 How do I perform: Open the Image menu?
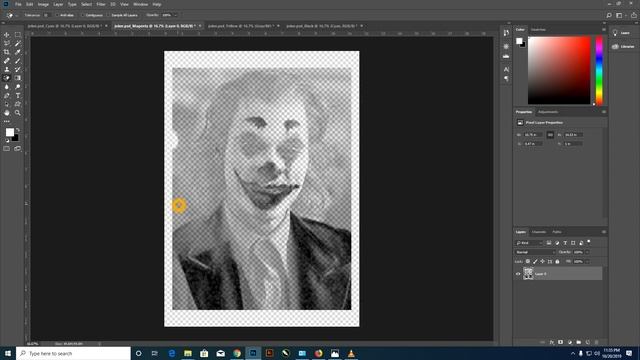(43, 4)
